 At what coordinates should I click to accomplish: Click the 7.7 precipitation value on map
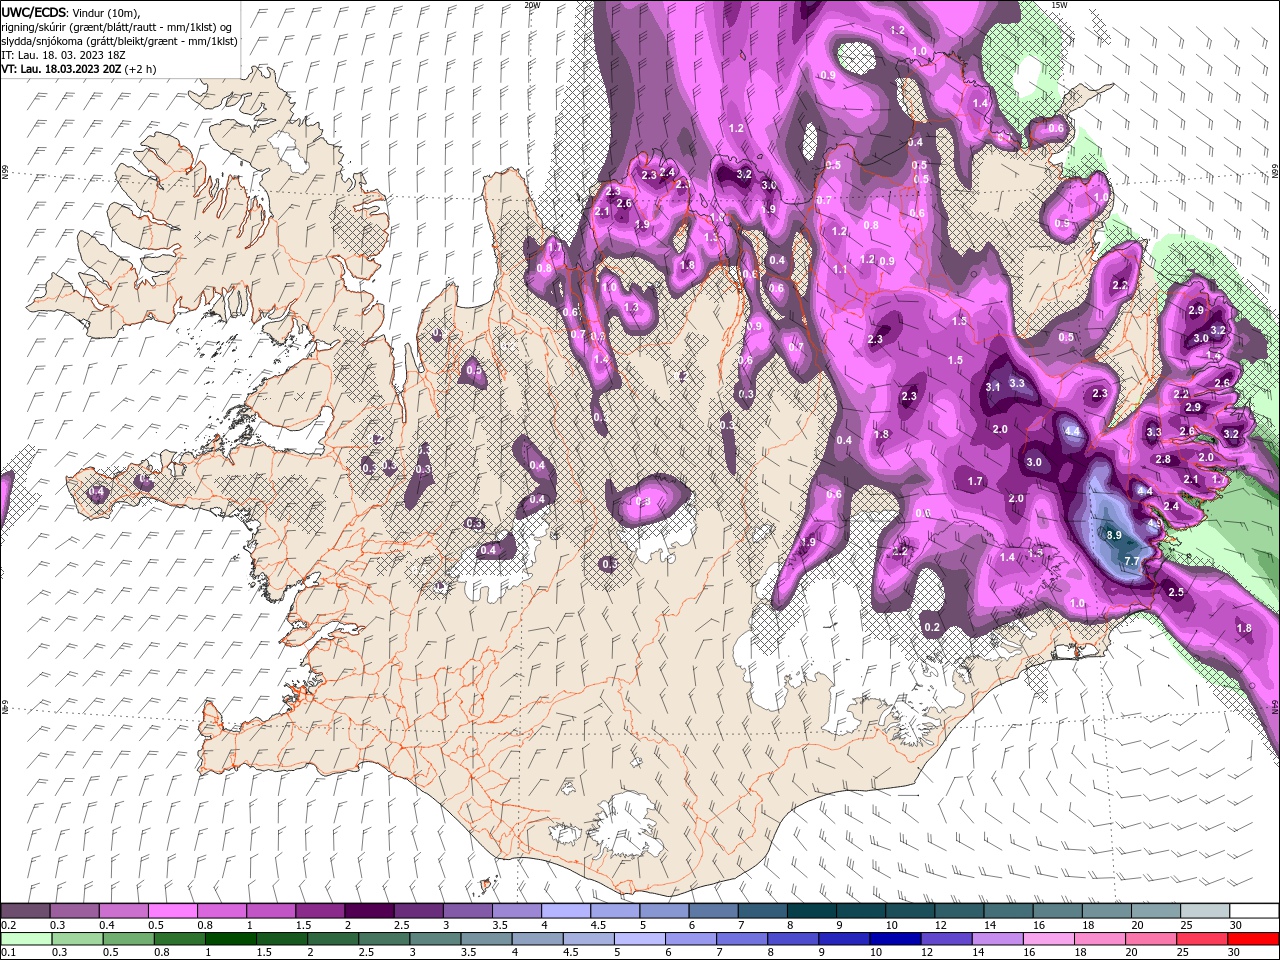pyautogui.click(x=1132, y=562)
